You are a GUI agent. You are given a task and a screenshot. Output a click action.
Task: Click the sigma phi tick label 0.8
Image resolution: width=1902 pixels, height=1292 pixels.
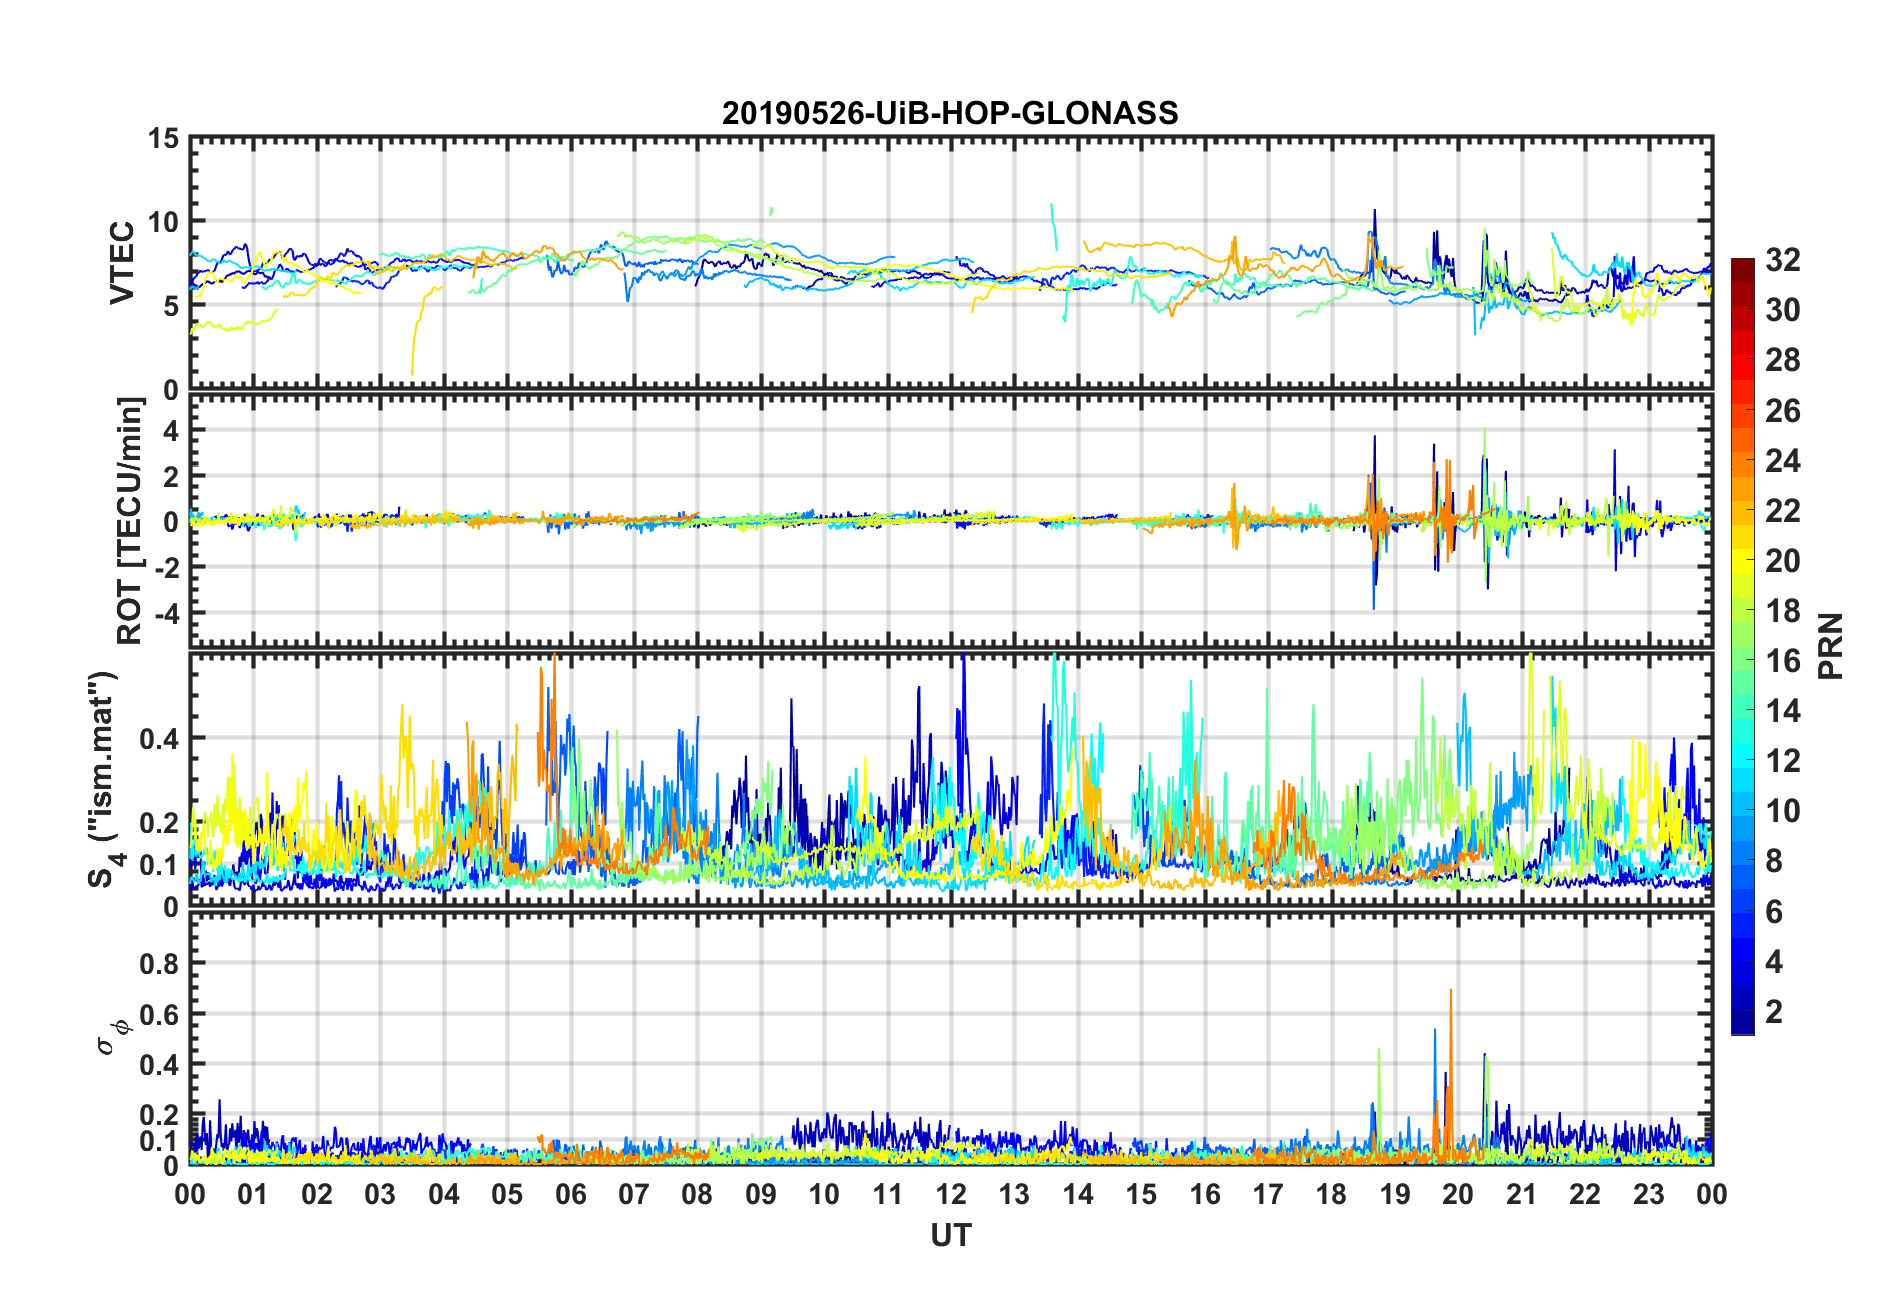coord(159,964)
